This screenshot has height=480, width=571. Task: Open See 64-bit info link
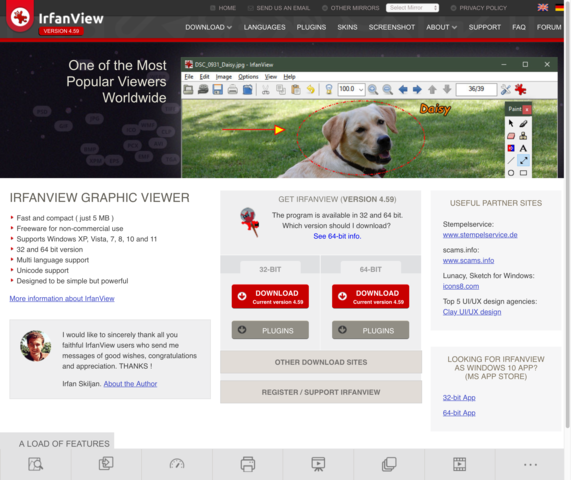[x=337, y=236]
